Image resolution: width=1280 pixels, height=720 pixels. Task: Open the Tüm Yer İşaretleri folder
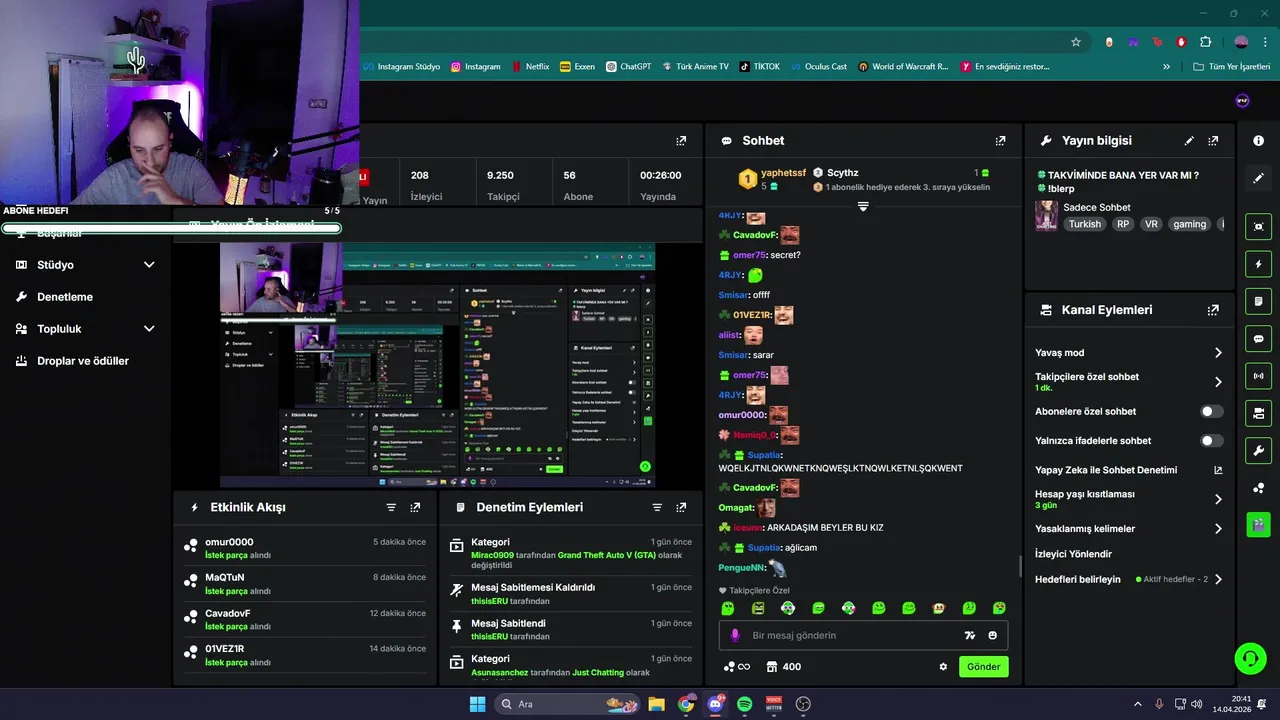1231,67
